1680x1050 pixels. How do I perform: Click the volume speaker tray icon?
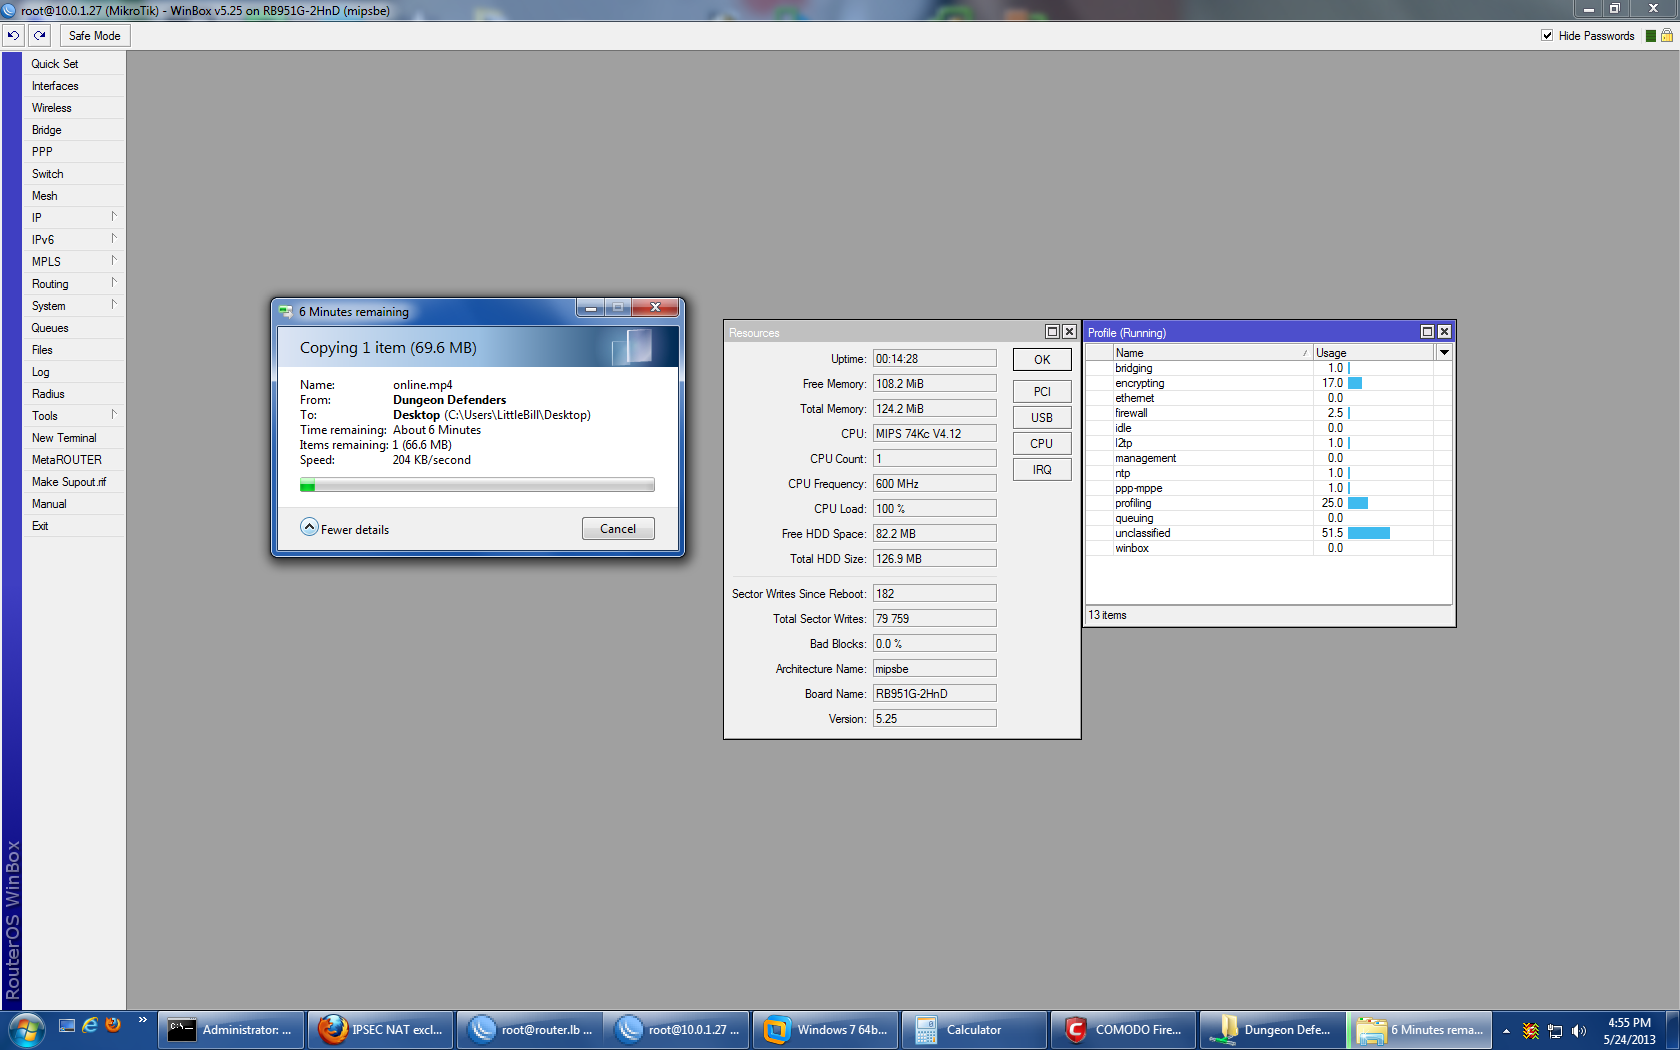[x=1578, y=1031]
